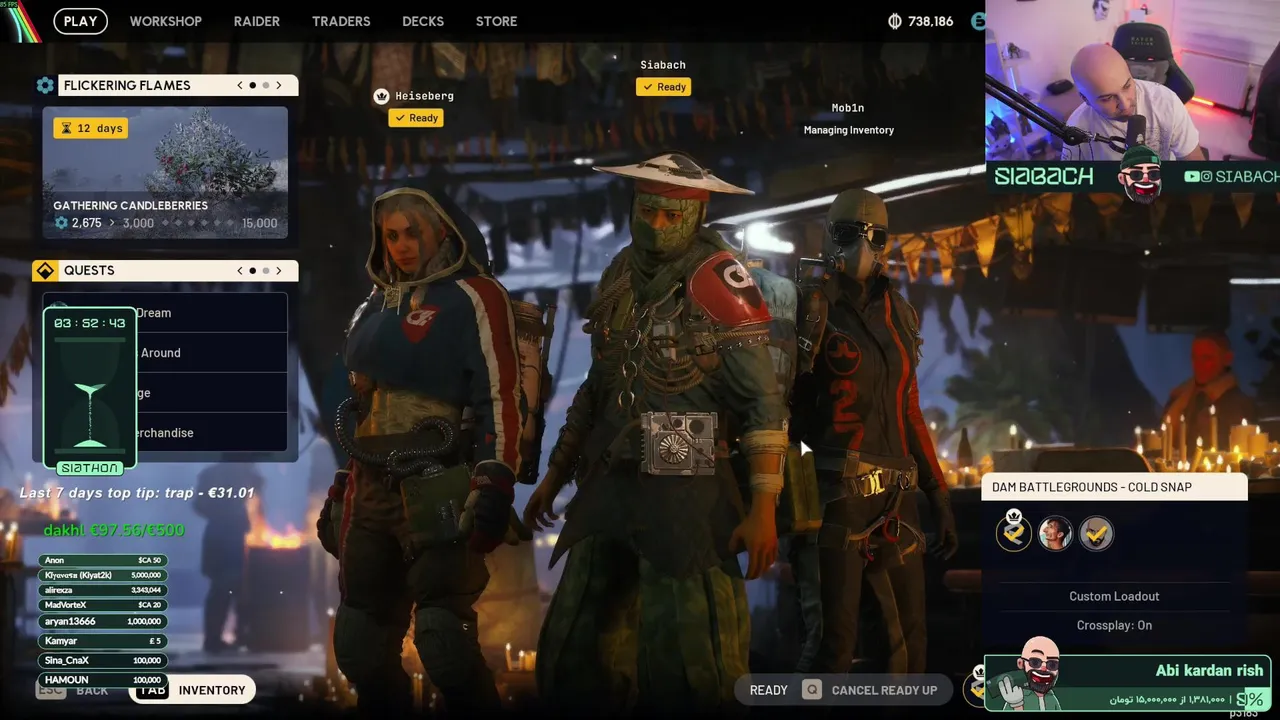Click the Siabach stream logo text
The height and width of the screenshot is (720, 1280).
click(1045, 177)
